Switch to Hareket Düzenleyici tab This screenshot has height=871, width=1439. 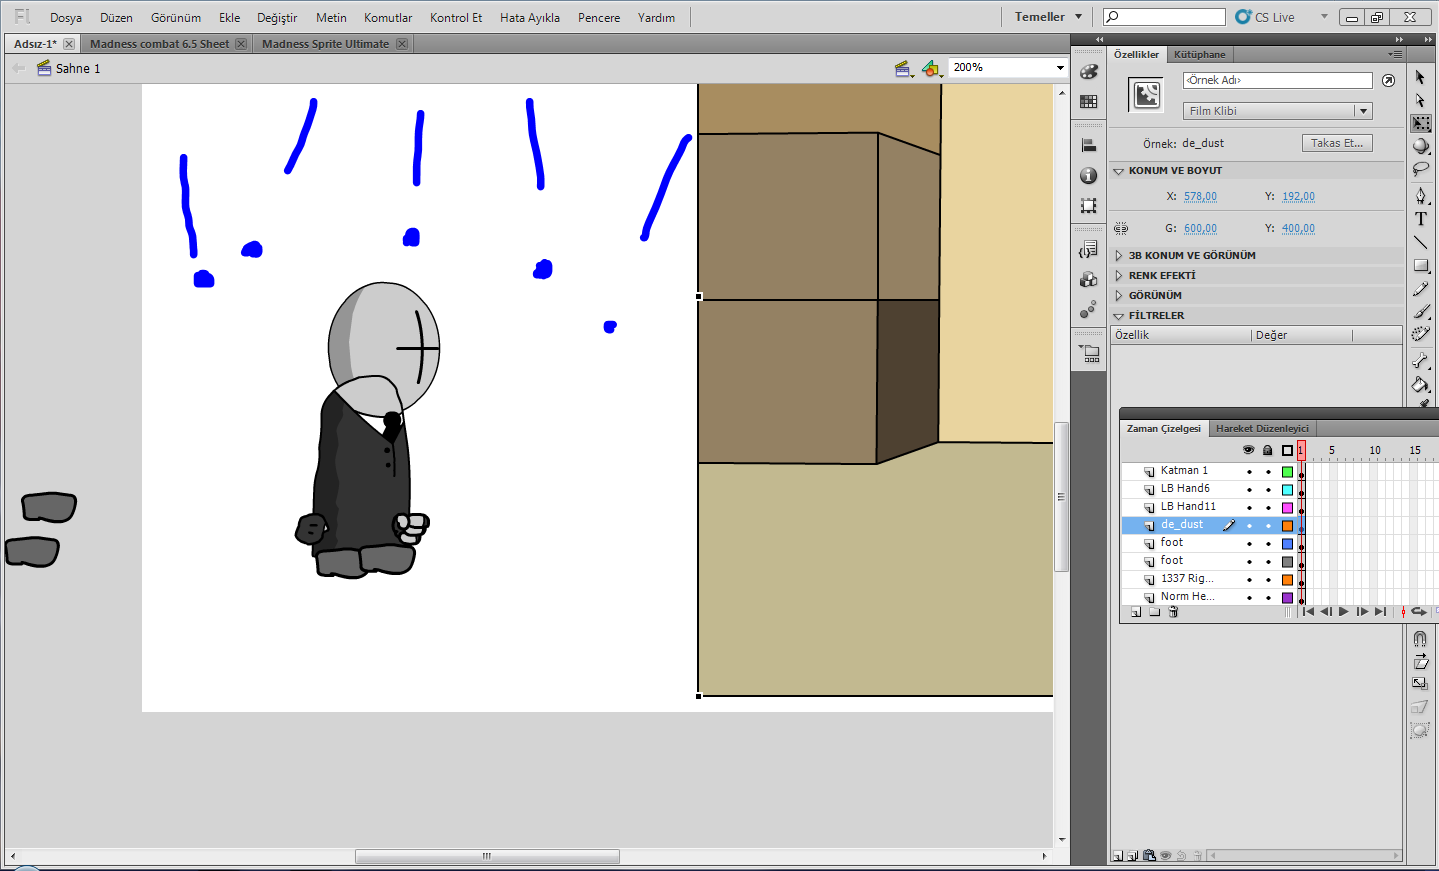coord(1262,429)
